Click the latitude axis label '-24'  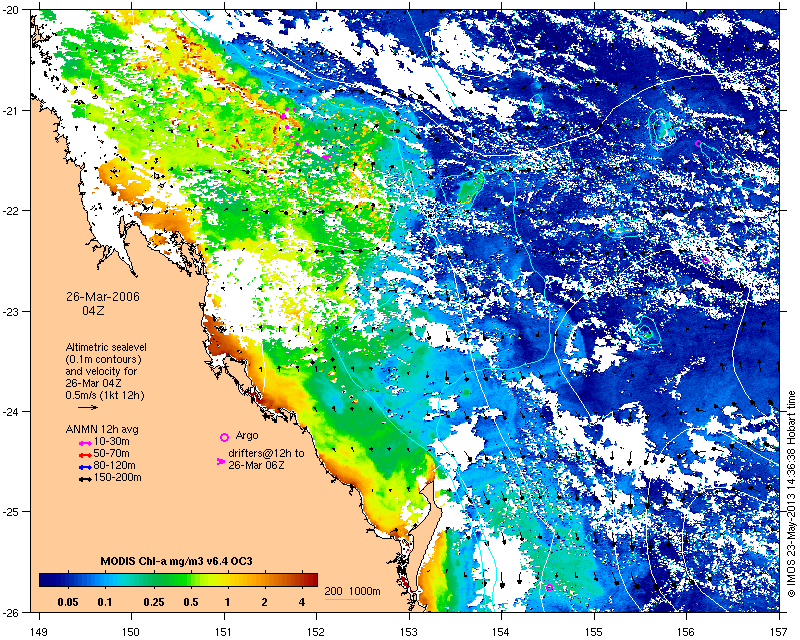tap(11, 411)
